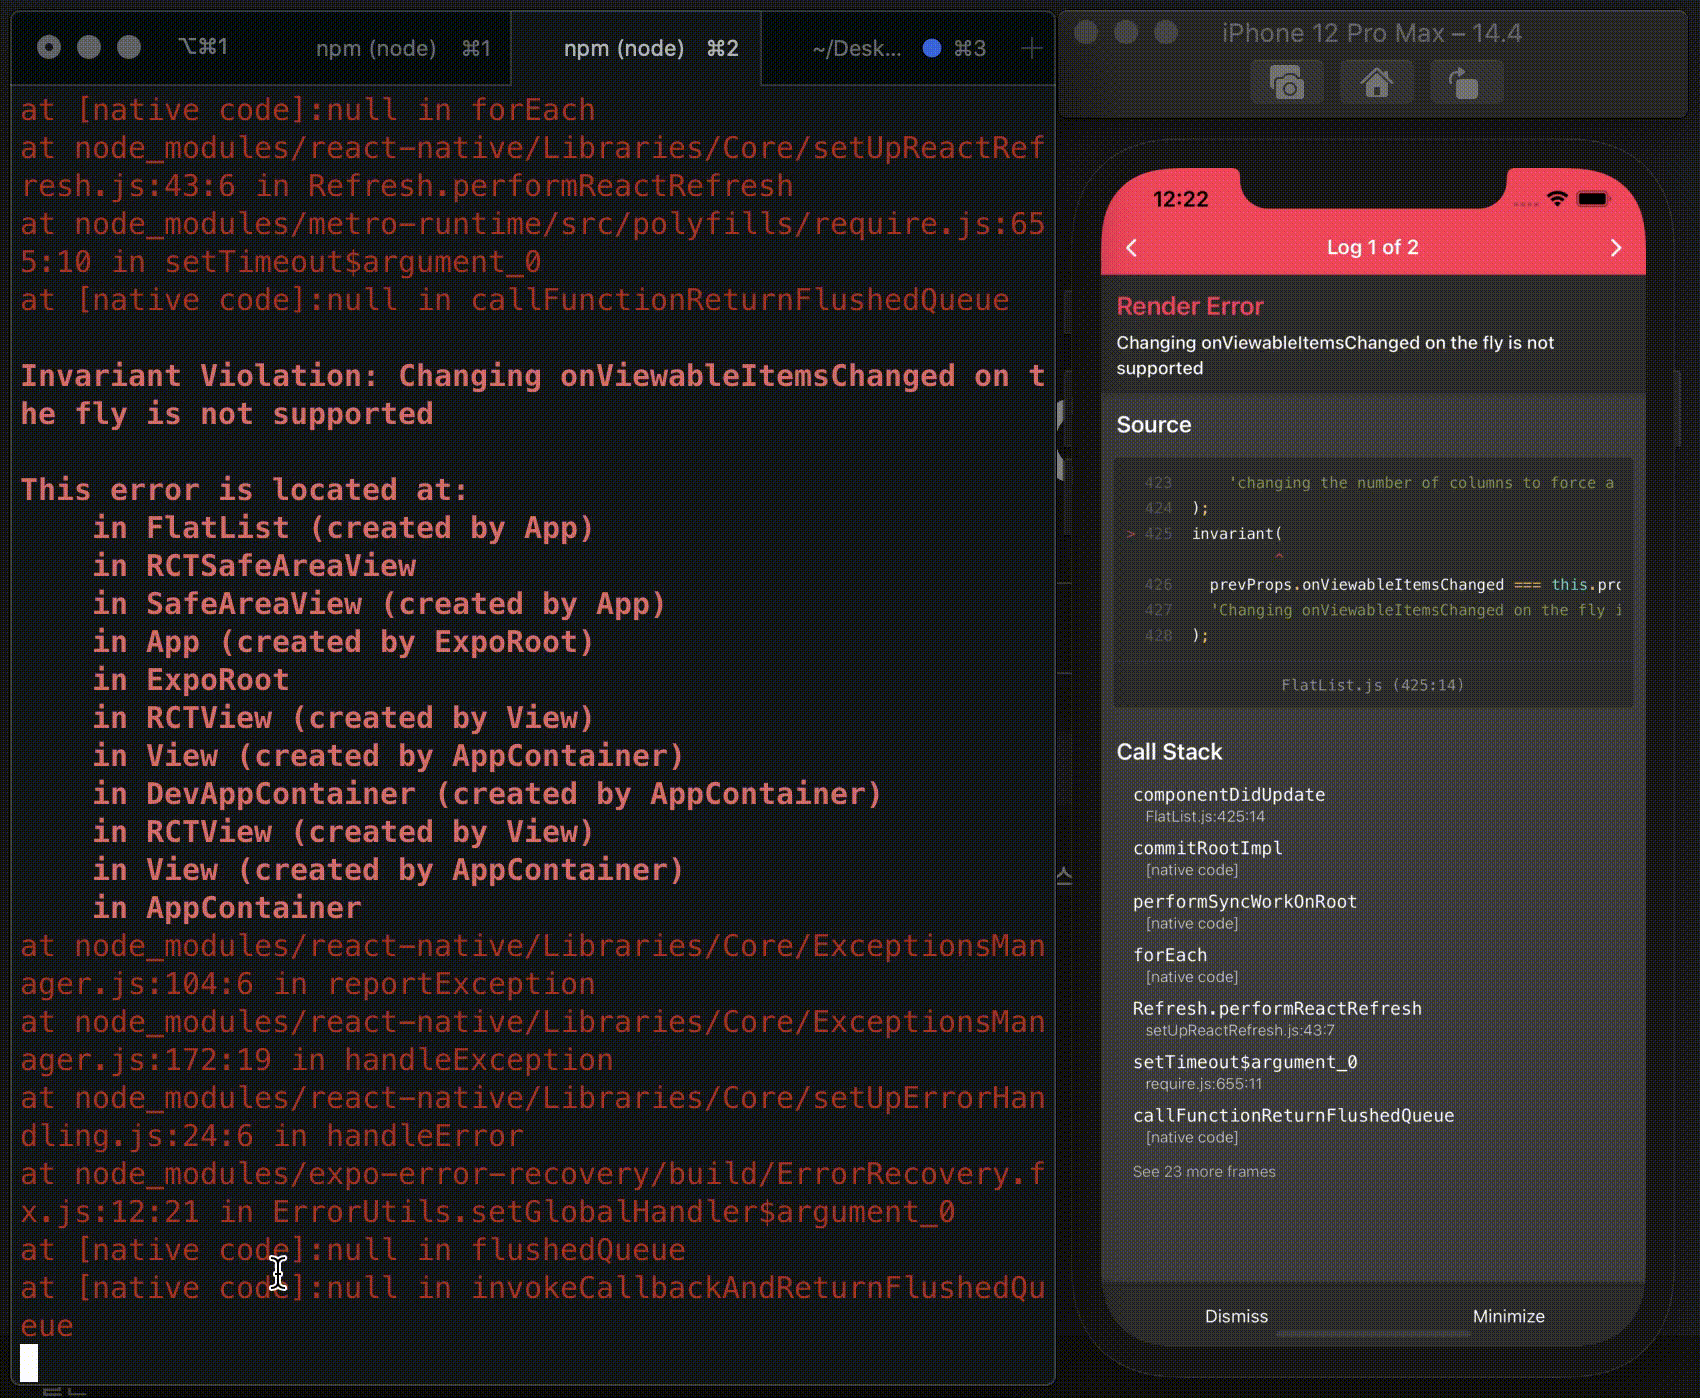This screenshot has width=1700, height=1398.
Task: Click the battery icon in simulator
Action: click(1593, 199)
